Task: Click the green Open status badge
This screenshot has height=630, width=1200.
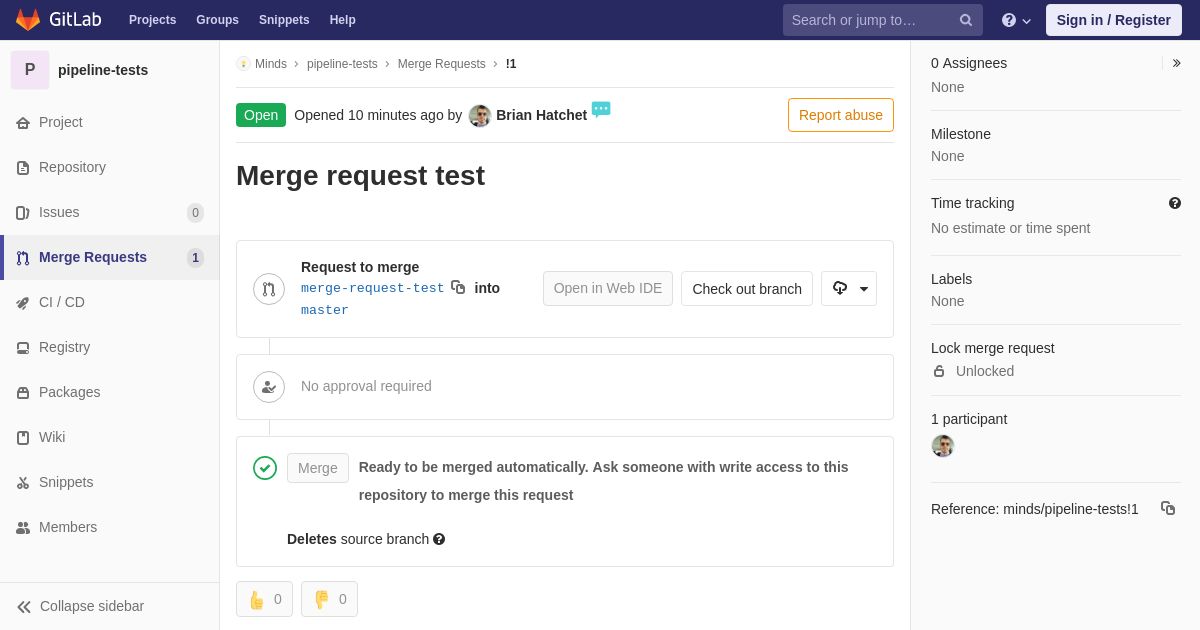Action: (261, 115)
